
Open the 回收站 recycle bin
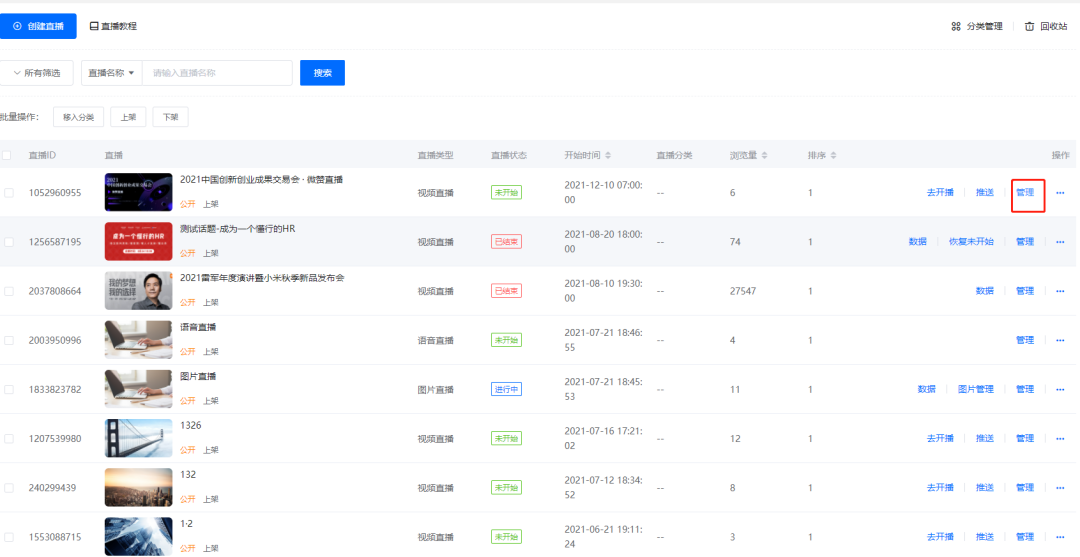click(1030, 27)
